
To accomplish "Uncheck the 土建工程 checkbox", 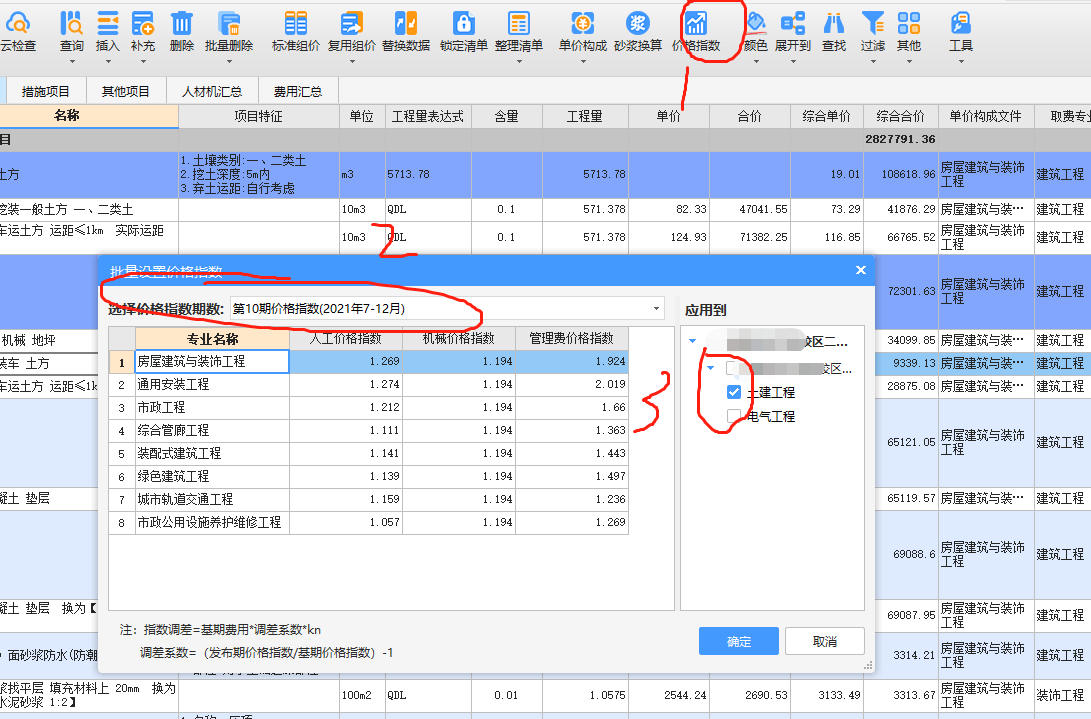I will pos(733,392).
